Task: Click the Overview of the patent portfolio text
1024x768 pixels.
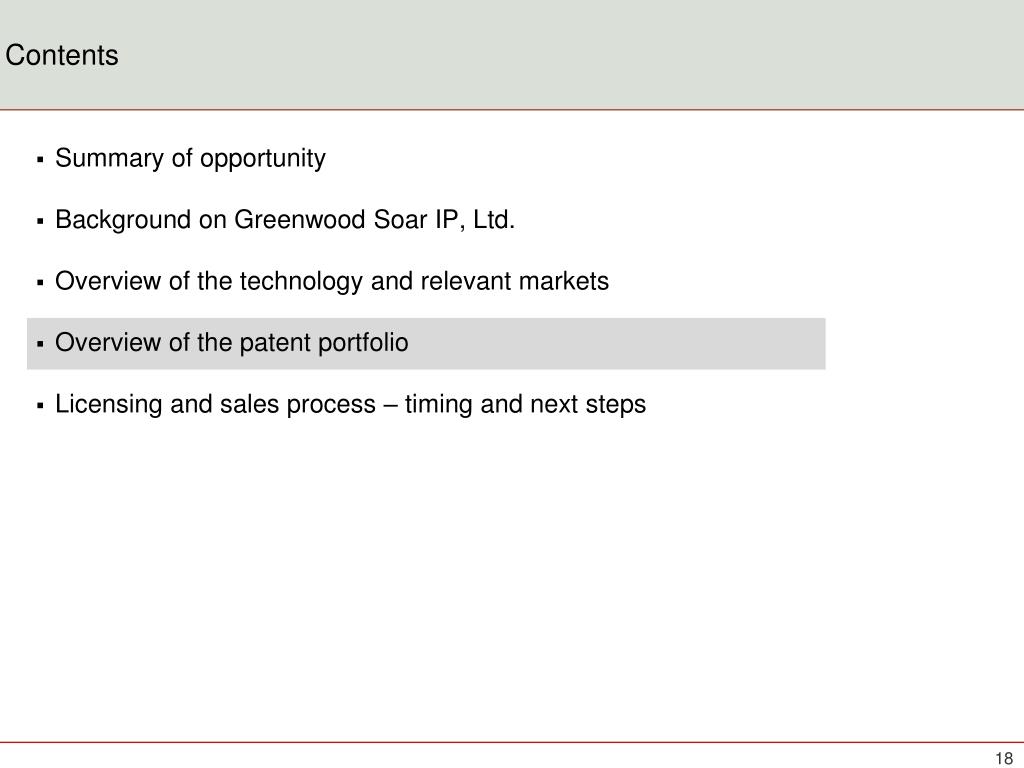Action: point(232,343)
